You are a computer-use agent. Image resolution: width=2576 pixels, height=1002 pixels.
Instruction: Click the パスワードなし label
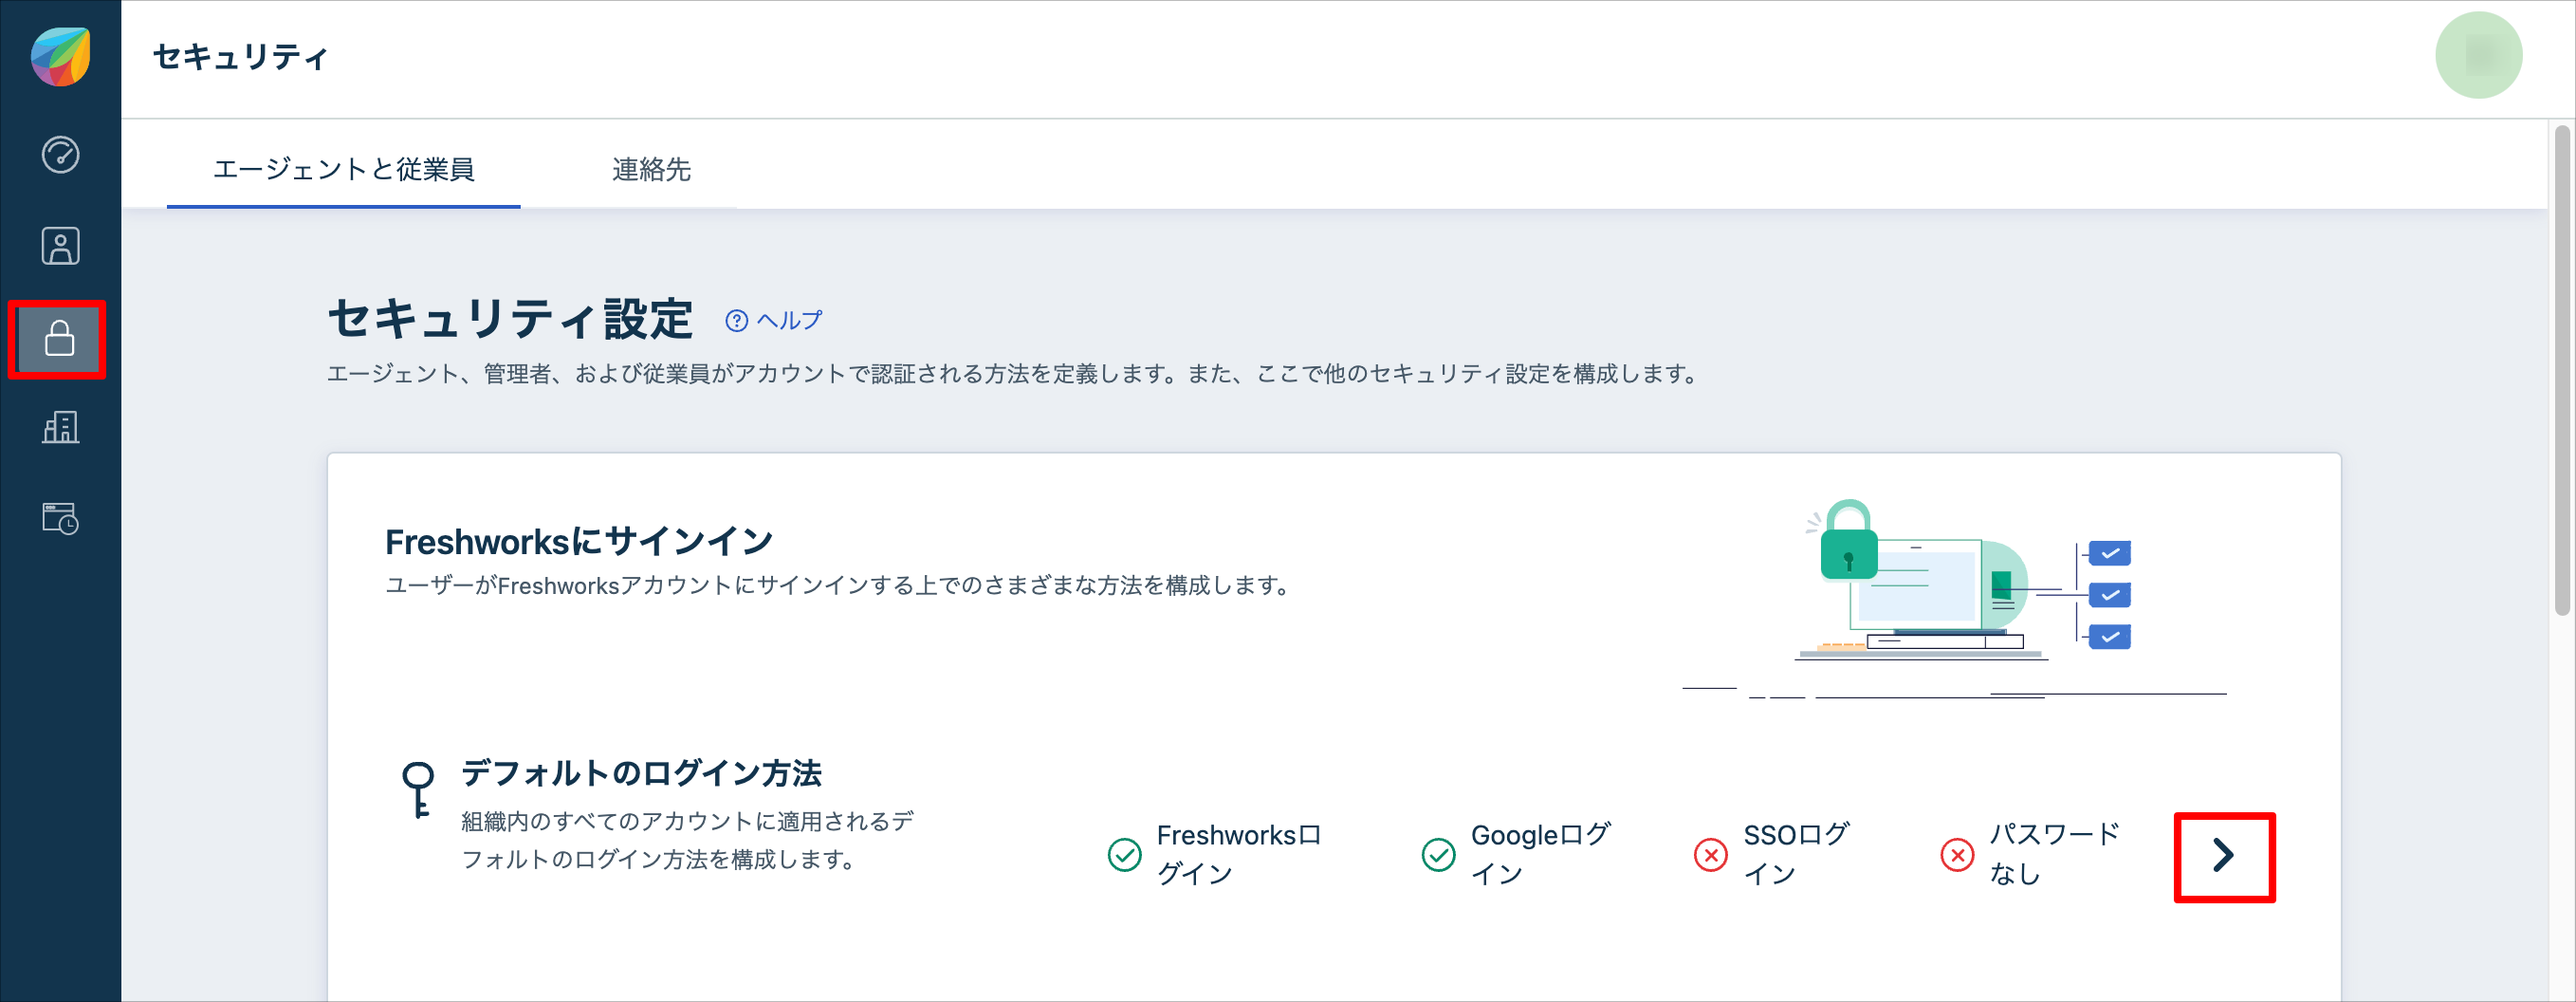(2054, 854)
